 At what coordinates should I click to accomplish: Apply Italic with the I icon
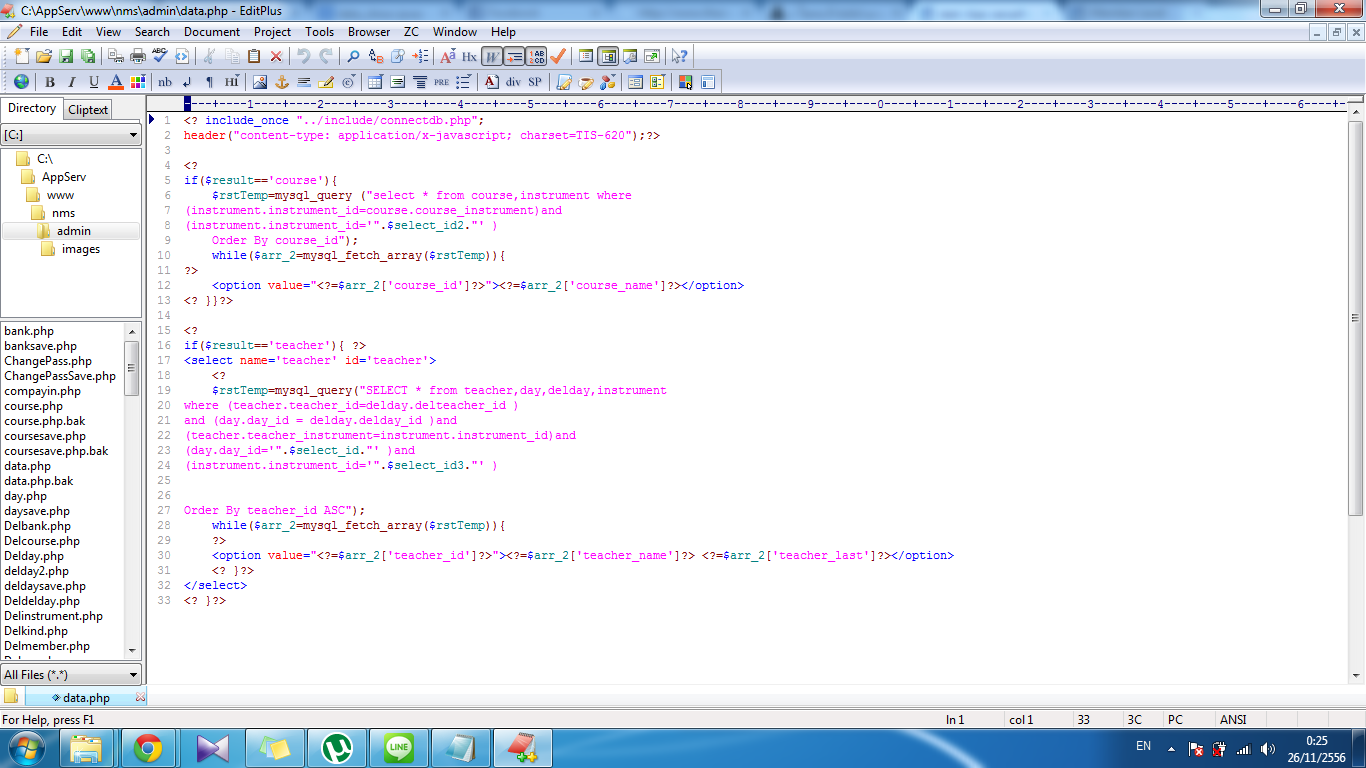coord(72,82)
